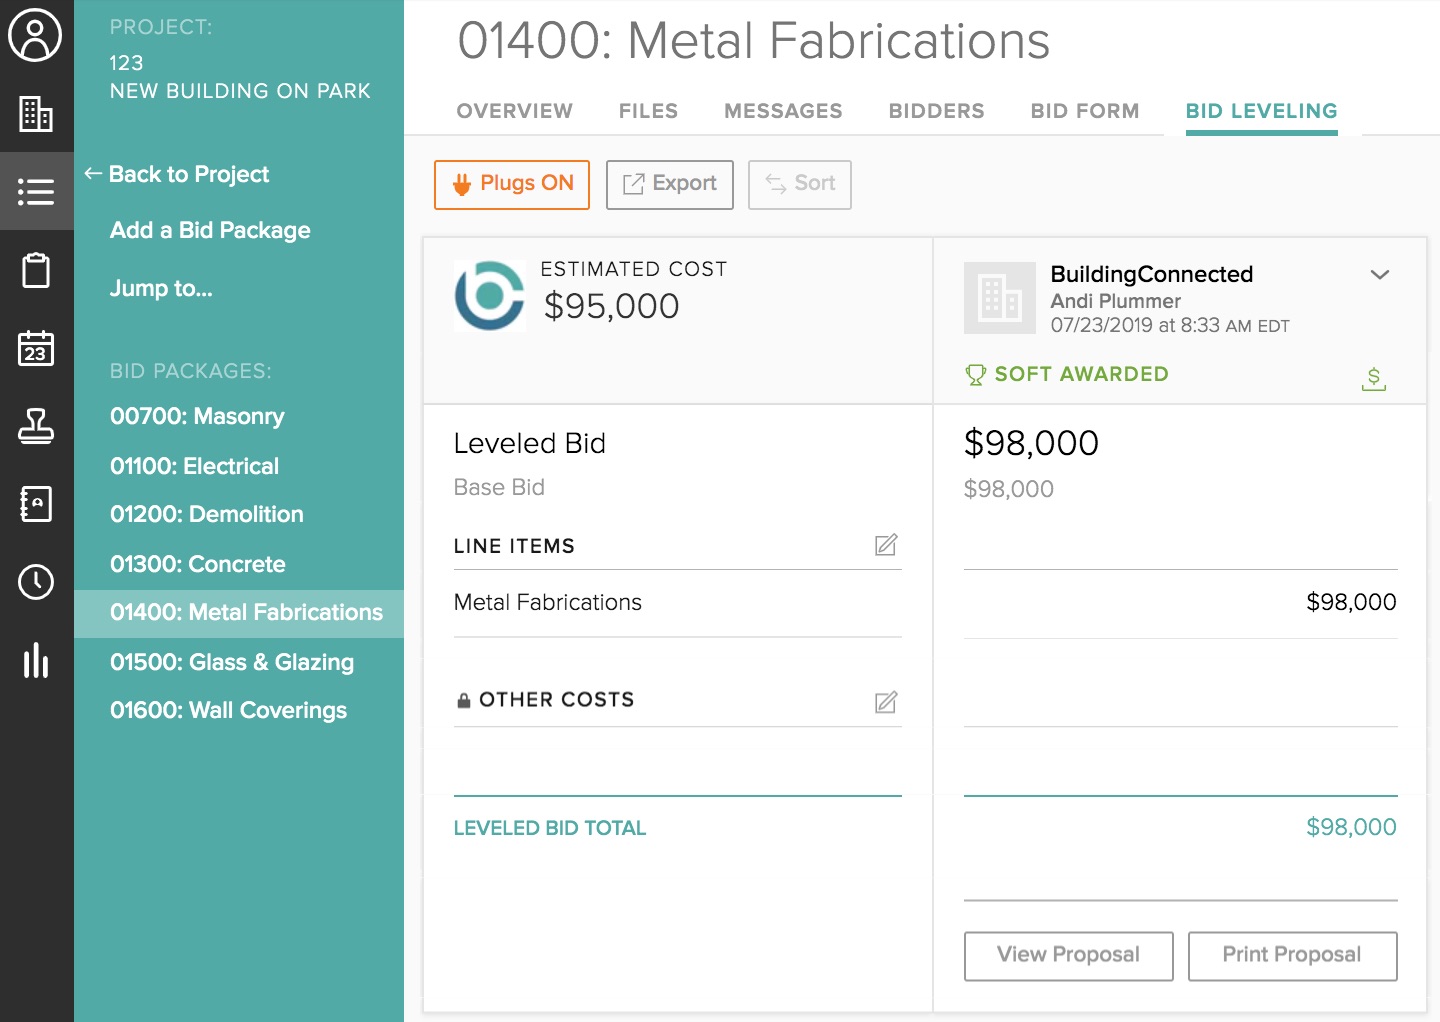Open the clipboard icon in sidebar
The image size is (1440, 1022).
36,270
